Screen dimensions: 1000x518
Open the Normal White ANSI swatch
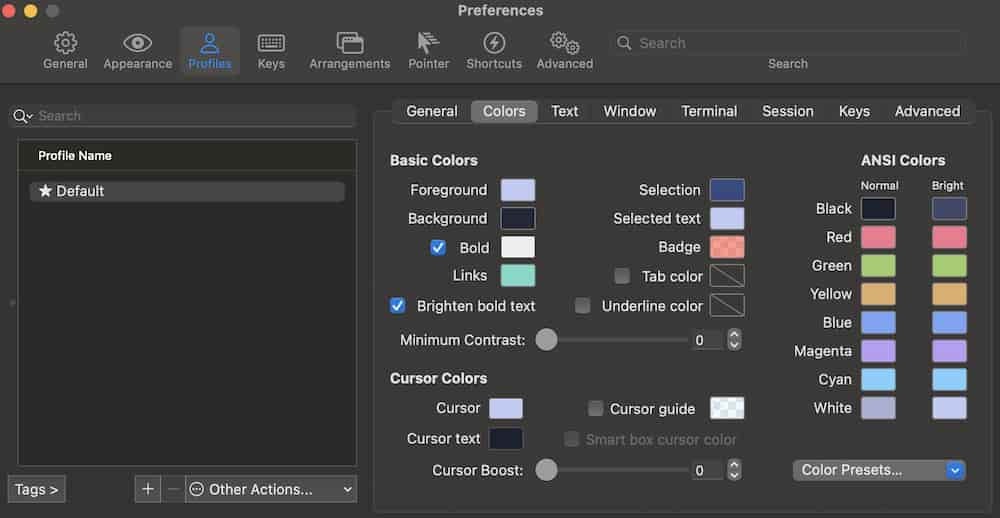[x=878, y=408]
